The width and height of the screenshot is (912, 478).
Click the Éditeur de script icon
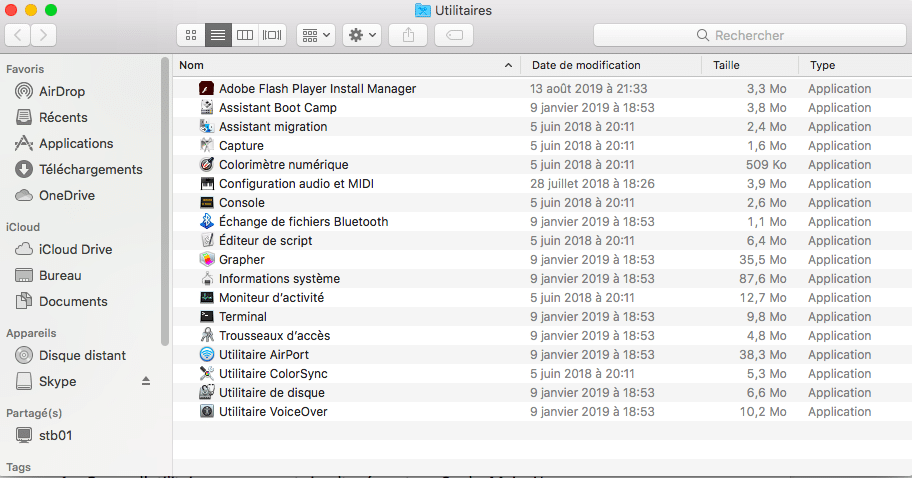click(x=206, y=240)
